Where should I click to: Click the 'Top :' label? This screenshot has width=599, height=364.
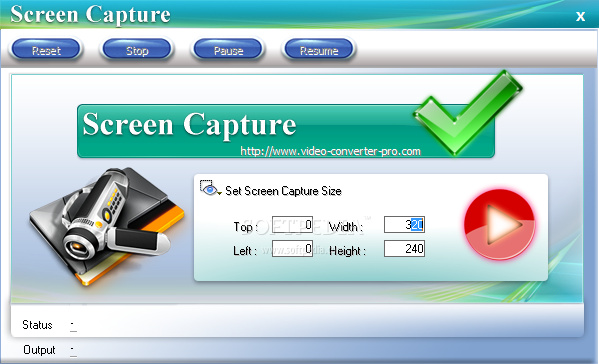(245, 227)
